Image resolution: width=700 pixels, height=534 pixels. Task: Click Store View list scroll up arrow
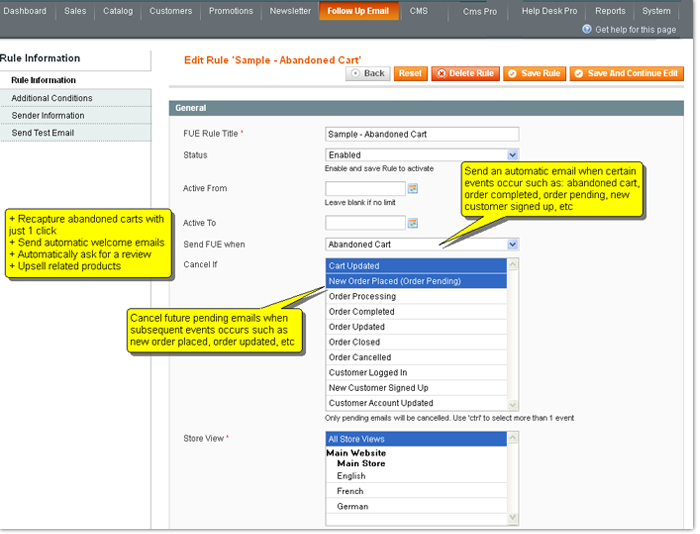click(512, 438)
